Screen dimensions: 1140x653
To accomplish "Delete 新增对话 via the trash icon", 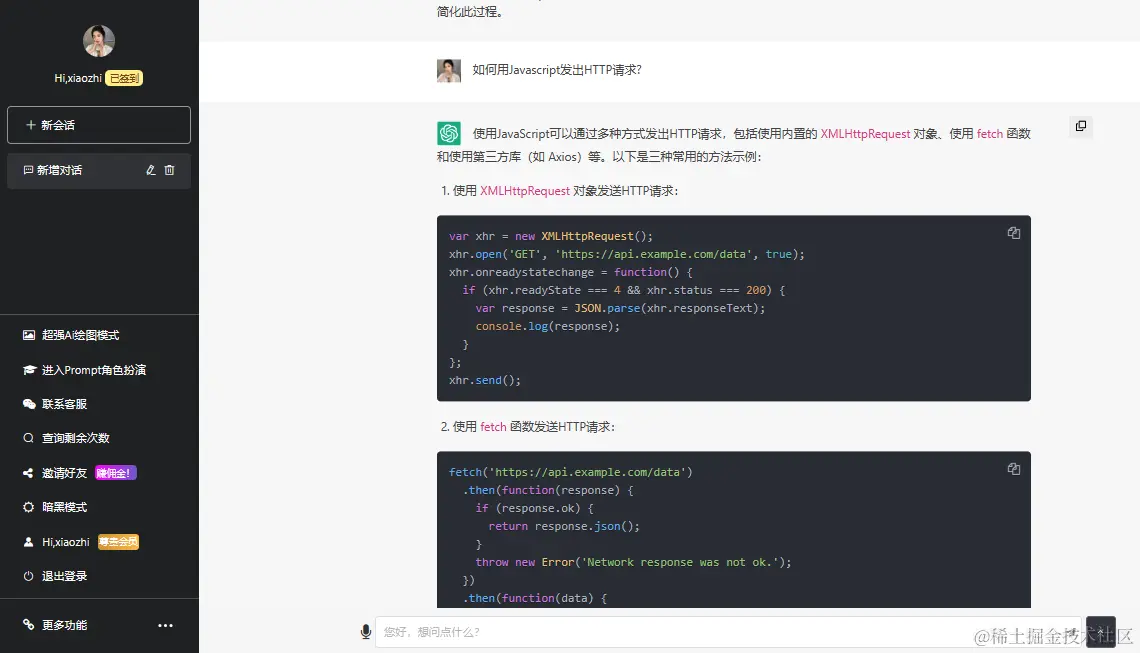I will point(170,170).
